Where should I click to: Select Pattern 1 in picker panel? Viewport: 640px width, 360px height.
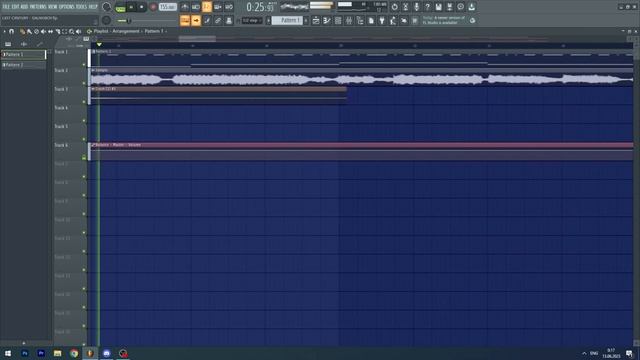pyautogui.click(x=24, y=54)
